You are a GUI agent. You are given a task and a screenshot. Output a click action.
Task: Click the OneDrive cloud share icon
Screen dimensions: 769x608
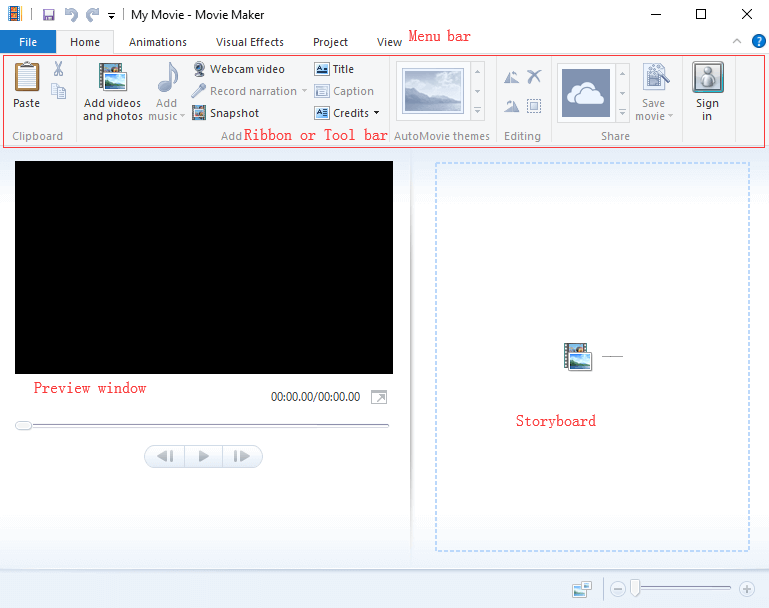(x=586, y=93)
